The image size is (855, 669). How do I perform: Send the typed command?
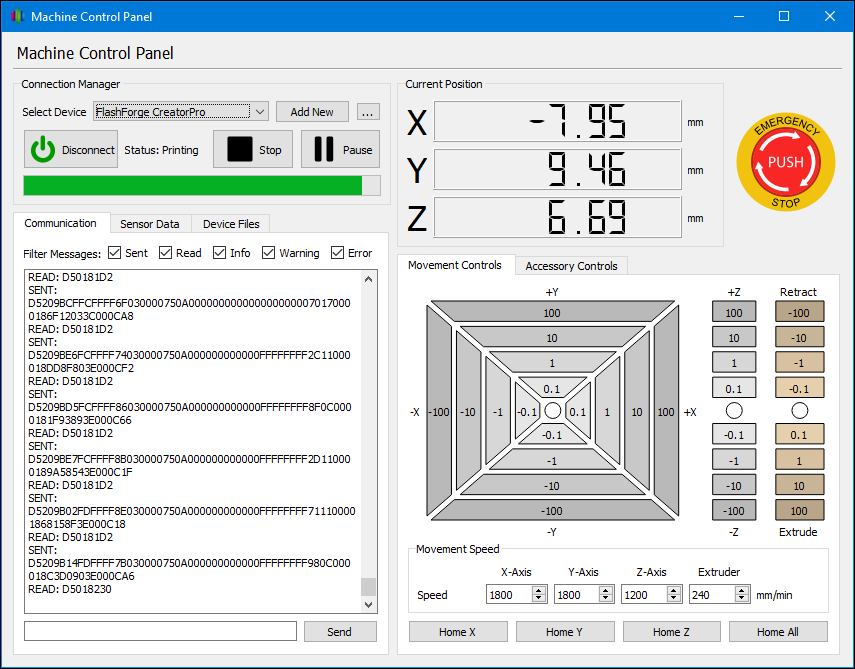point(340,631)
